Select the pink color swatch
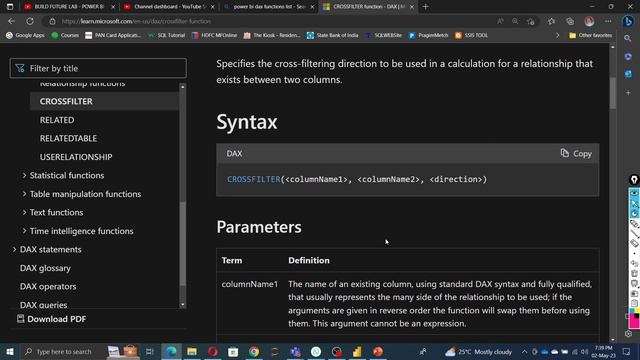 pyautogui.click(x=634, y=323)
